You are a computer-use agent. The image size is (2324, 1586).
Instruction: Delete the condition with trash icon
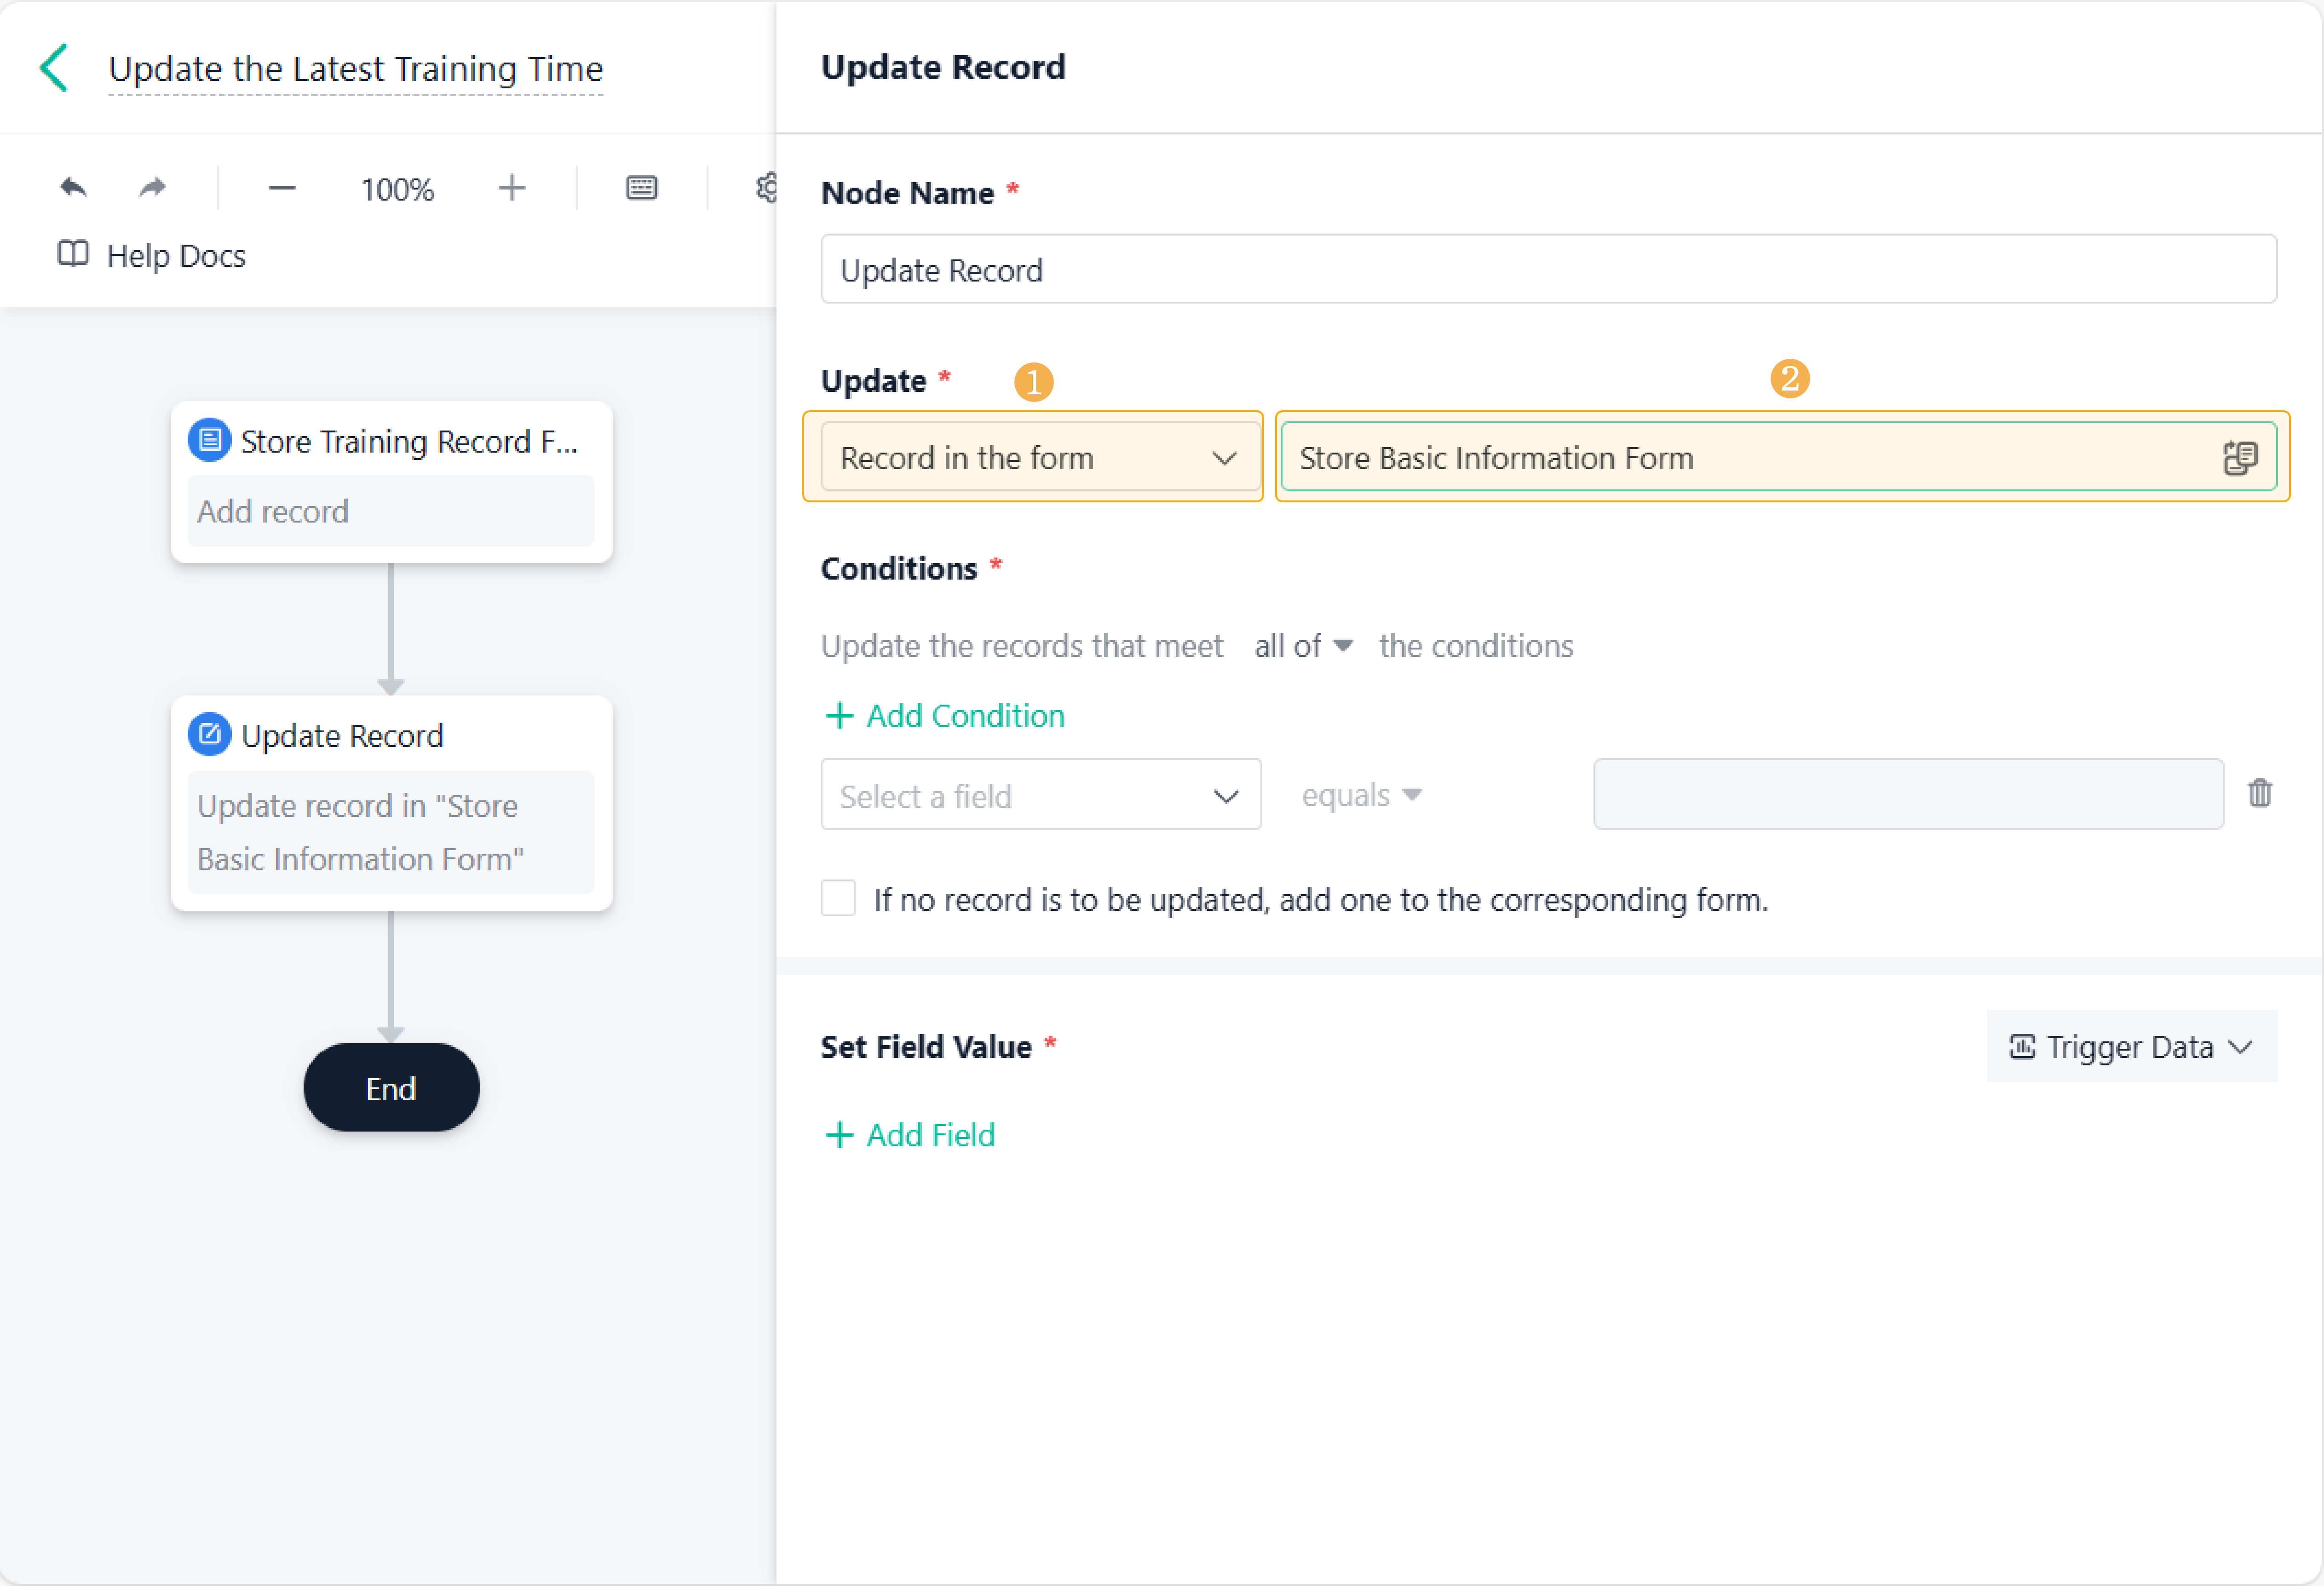2259,794
